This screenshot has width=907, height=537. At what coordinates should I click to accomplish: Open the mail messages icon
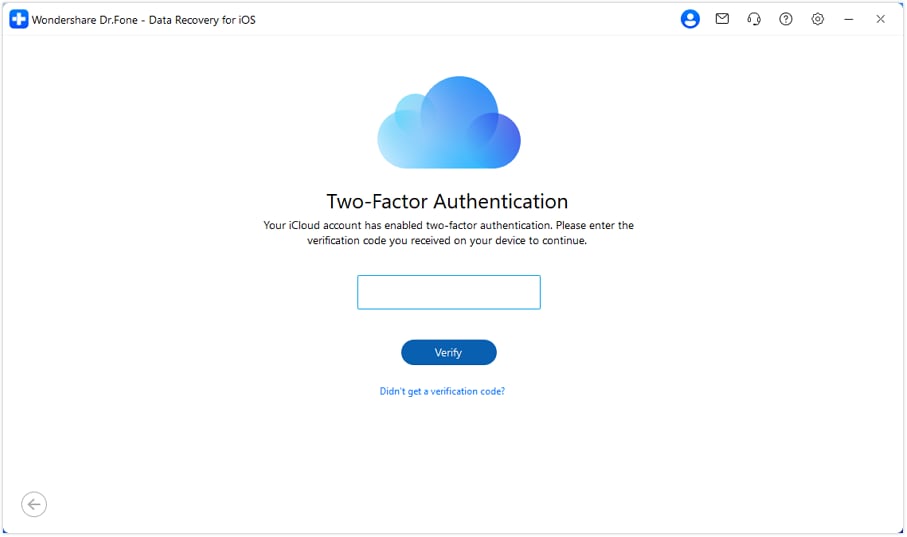coord(722,19)
